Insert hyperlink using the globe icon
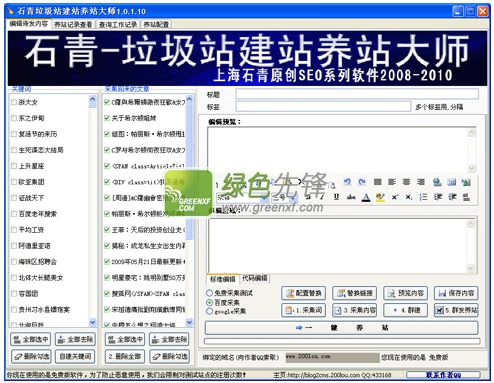This screenshot has height=383, width=494. (x=437, y=182)
